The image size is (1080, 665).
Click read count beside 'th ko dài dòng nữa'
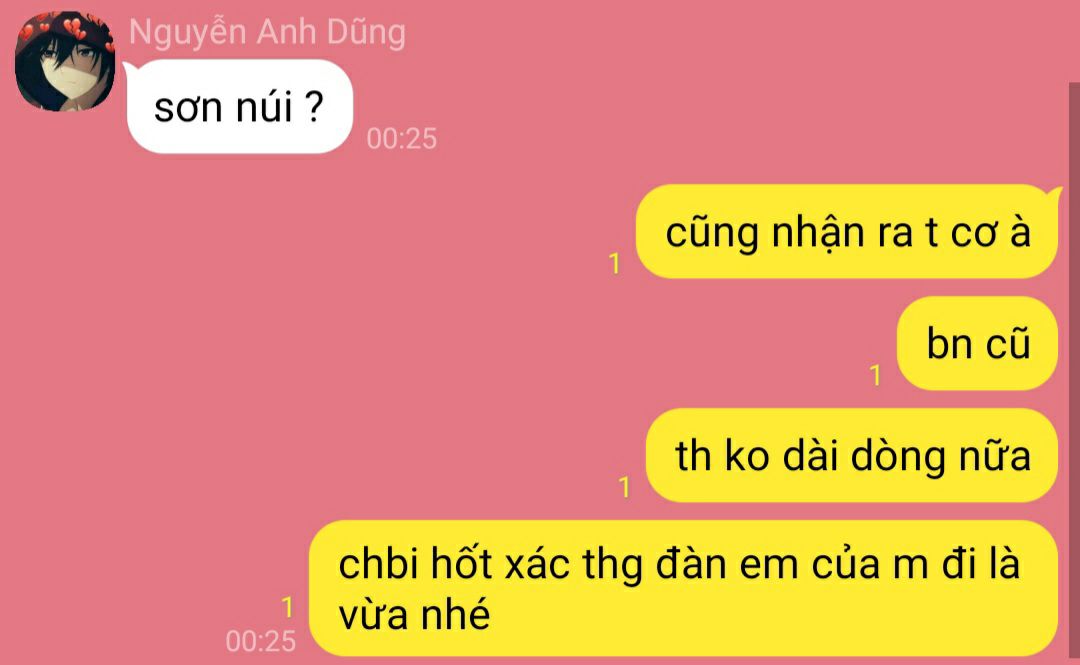(x=625, y=487)
